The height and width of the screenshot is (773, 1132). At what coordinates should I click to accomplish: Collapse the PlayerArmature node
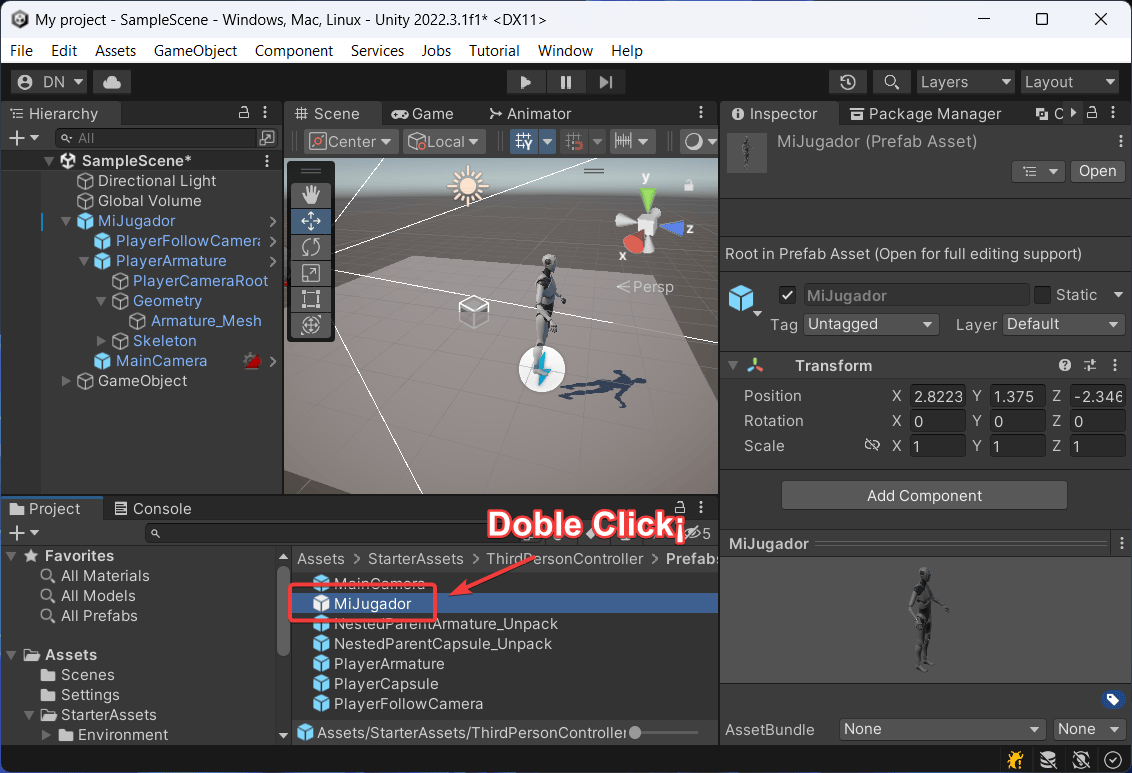point(84,261)
